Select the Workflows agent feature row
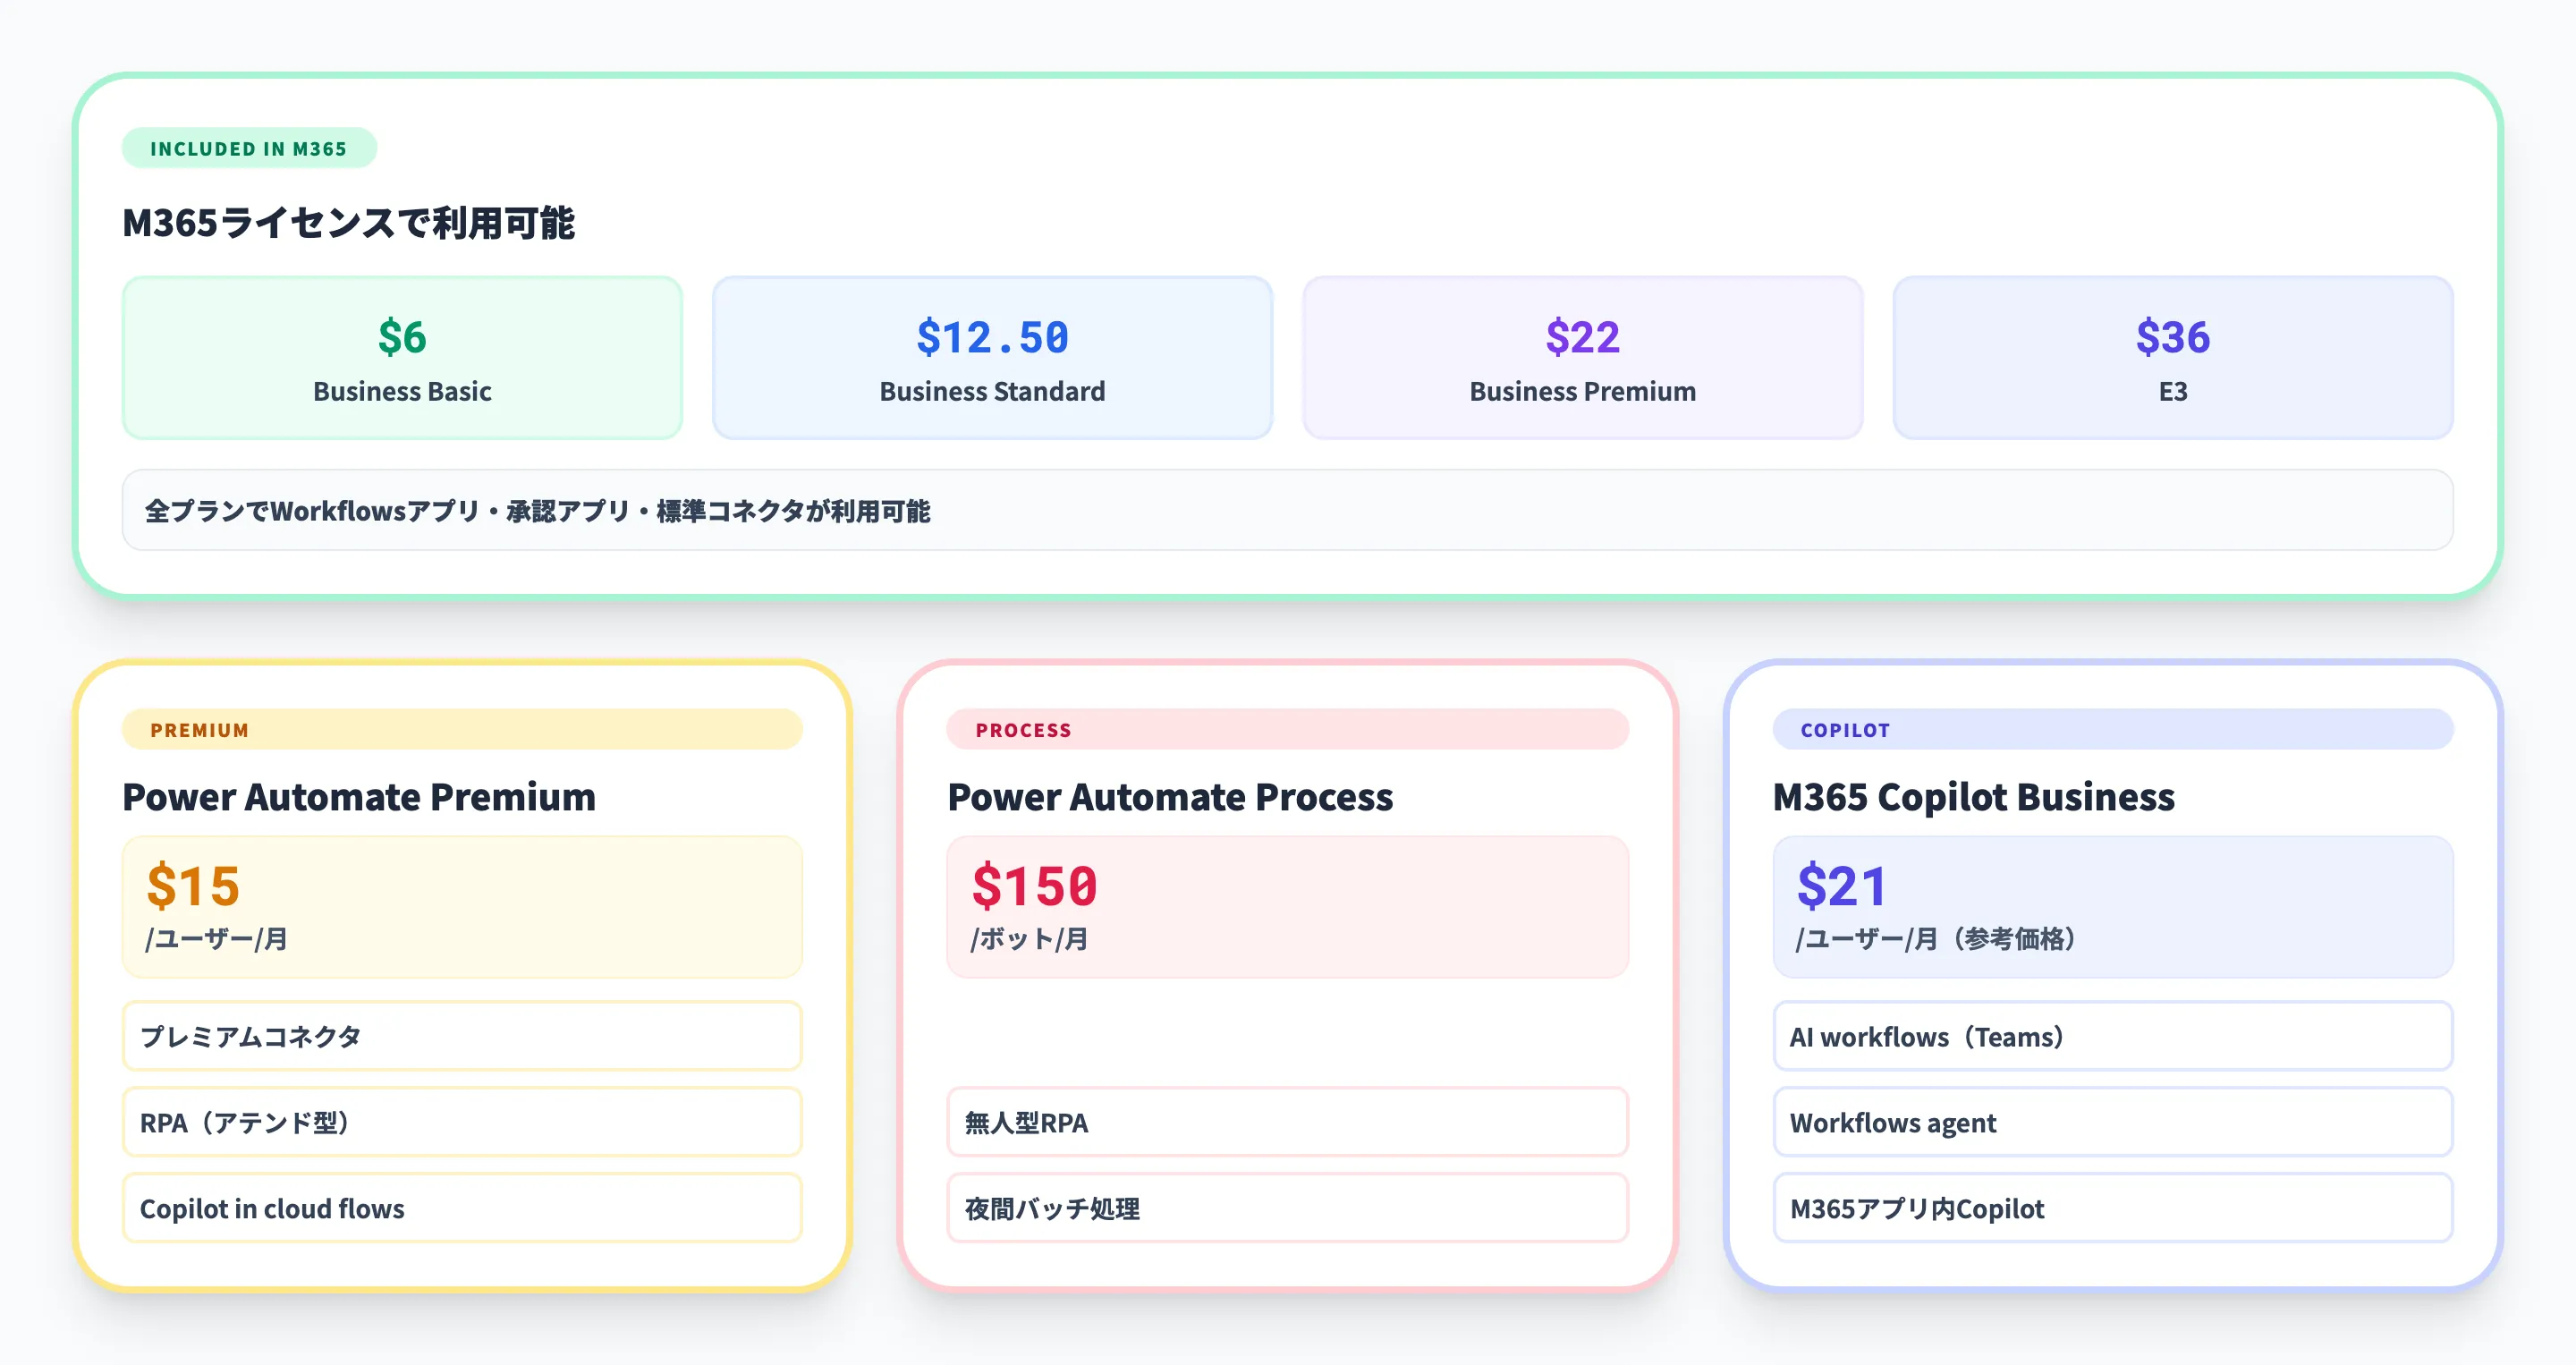2576x1365 pixels. 2112,1122
